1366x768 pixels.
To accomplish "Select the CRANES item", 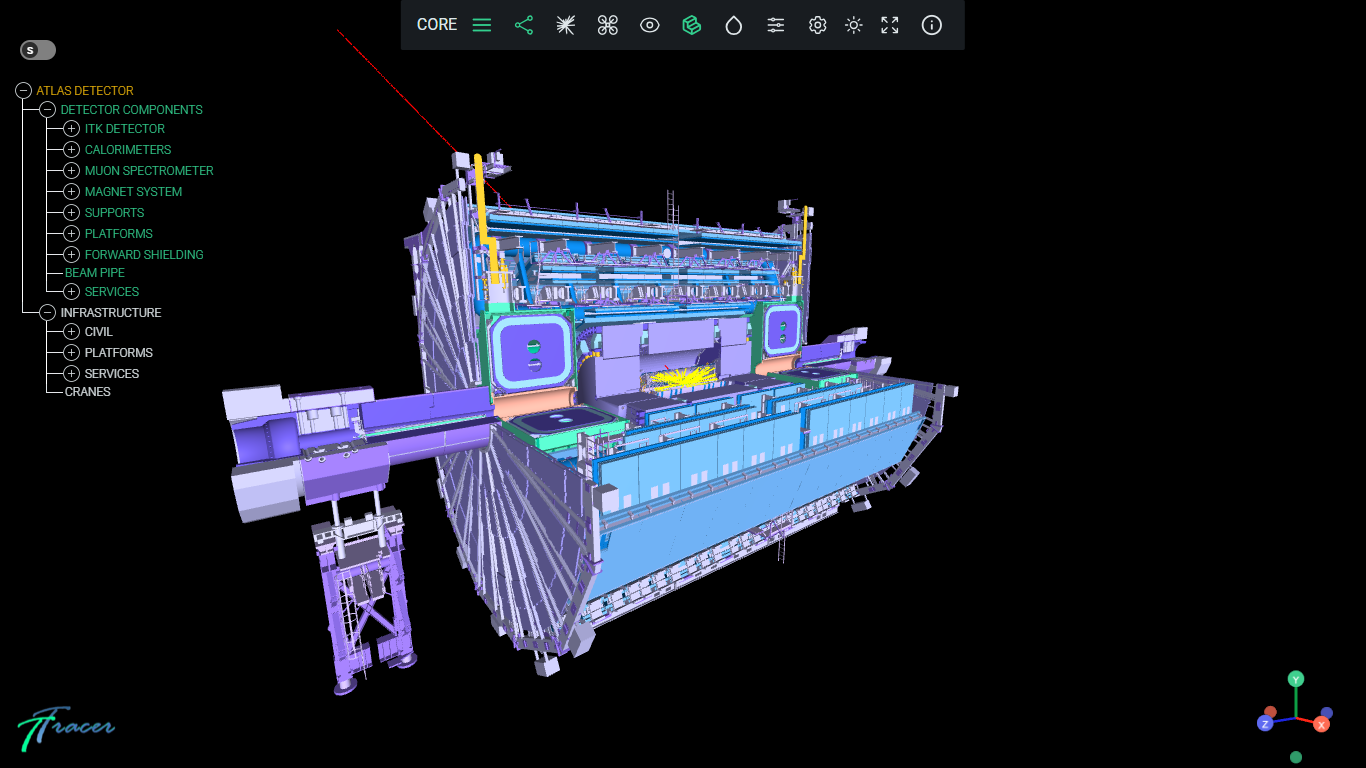I will coord(88,392).
